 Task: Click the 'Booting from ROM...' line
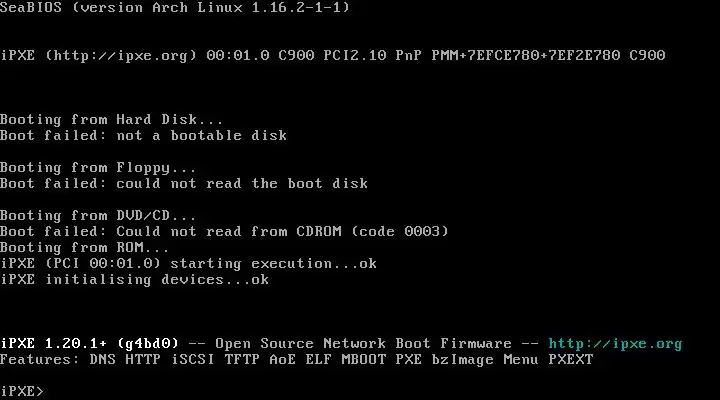(84, 248)
